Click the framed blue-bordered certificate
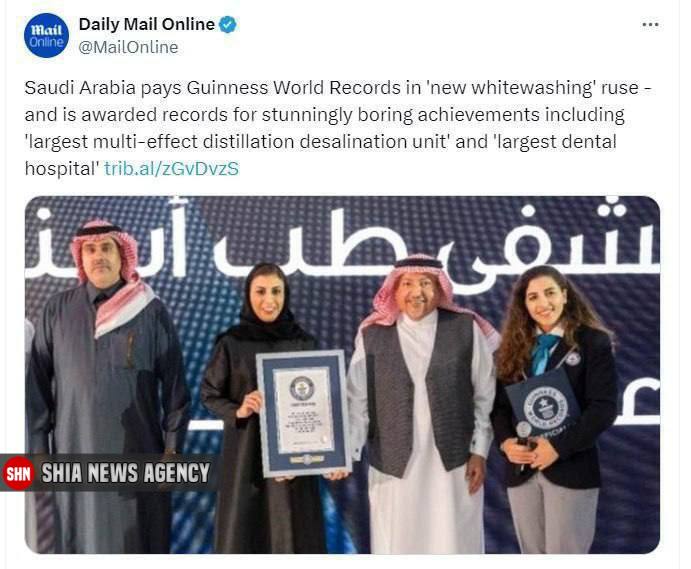 pos(304,413)
